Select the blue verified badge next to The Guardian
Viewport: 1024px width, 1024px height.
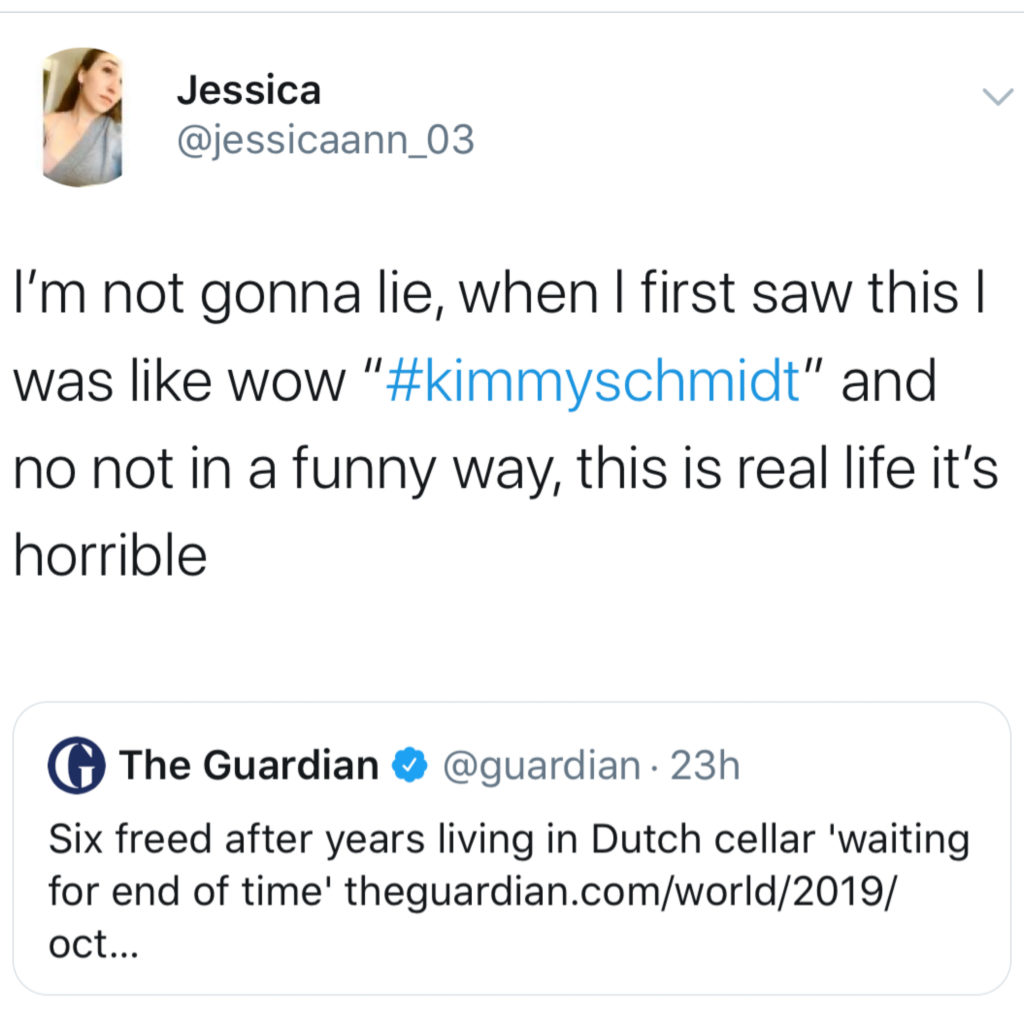[410, 765]
